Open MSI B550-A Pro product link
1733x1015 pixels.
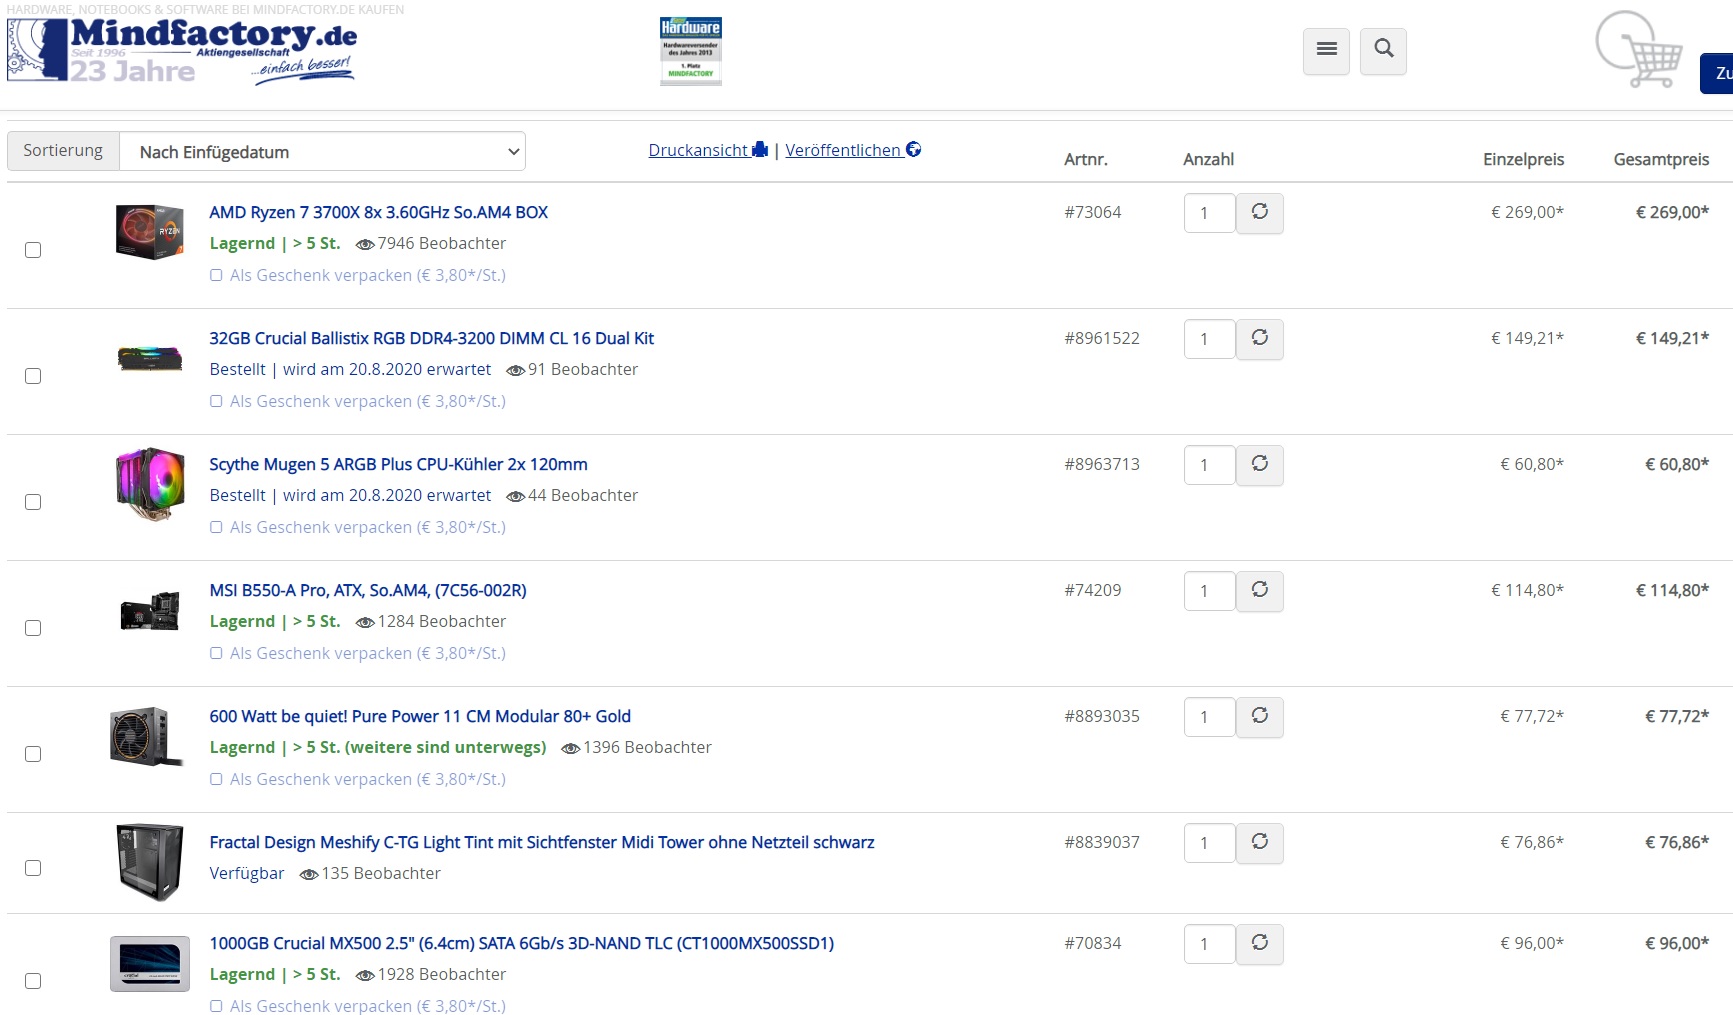click(x=368, y=590)
